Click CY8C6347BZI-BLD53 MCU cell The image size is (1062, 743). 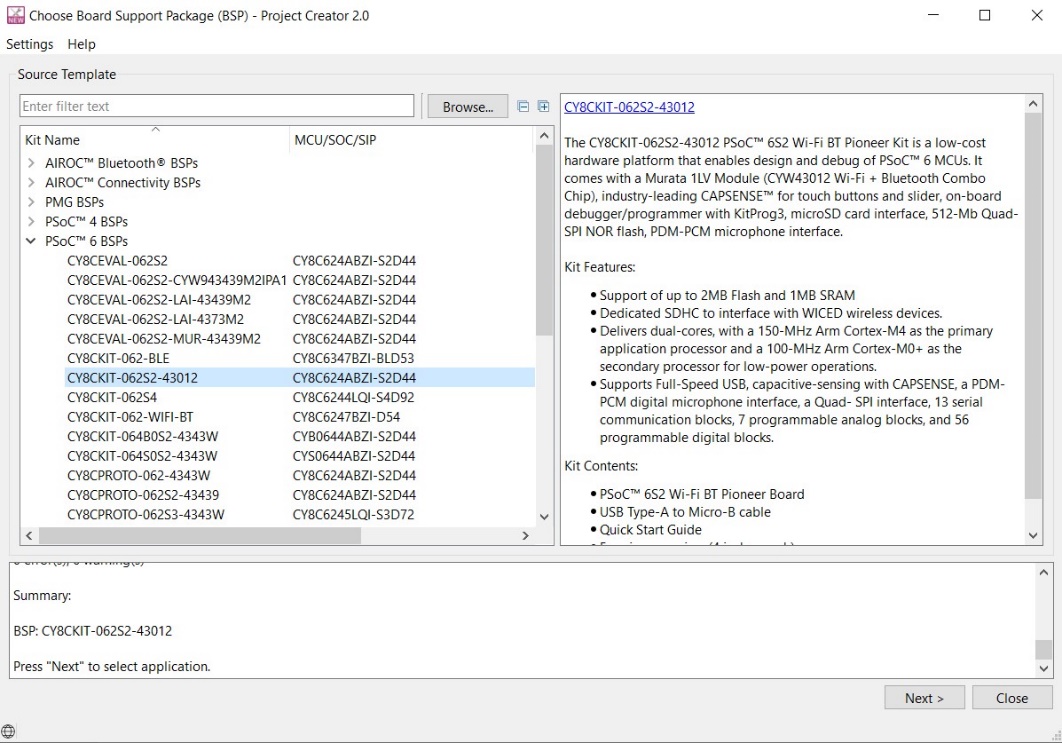click(353, 358)
